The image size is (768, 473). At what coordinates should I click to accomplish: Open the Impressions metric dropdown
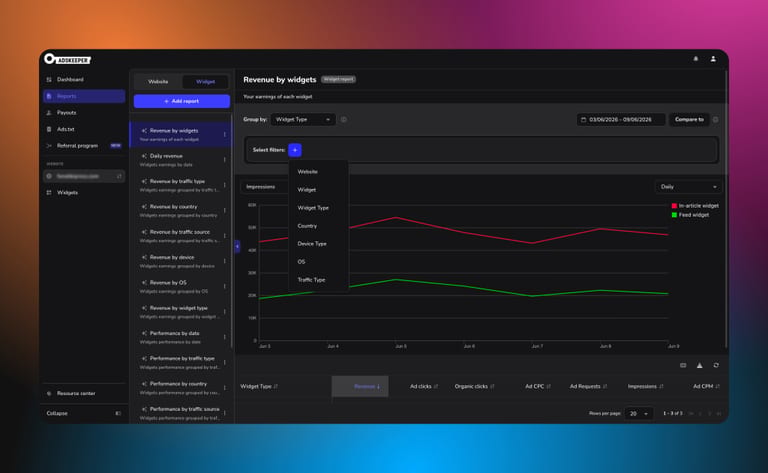click(x=265, y=187)
